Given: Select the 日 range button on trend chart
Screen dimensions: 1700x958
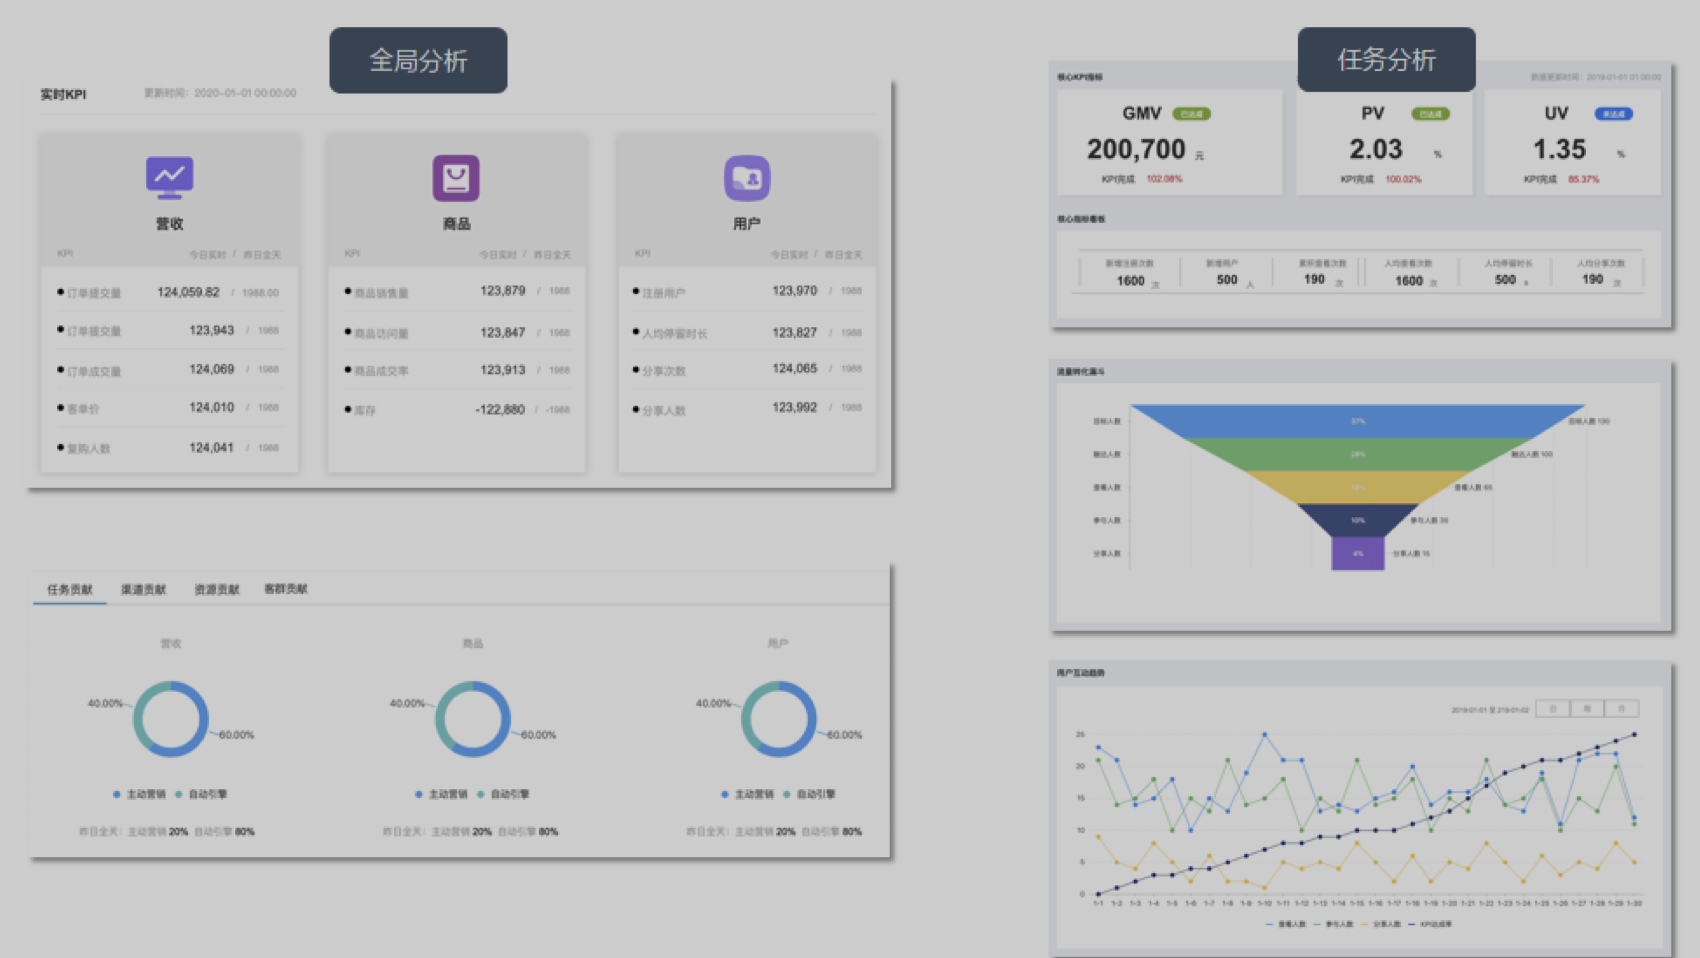Looking at the screenshot, I should click(x=1553, y=709).
